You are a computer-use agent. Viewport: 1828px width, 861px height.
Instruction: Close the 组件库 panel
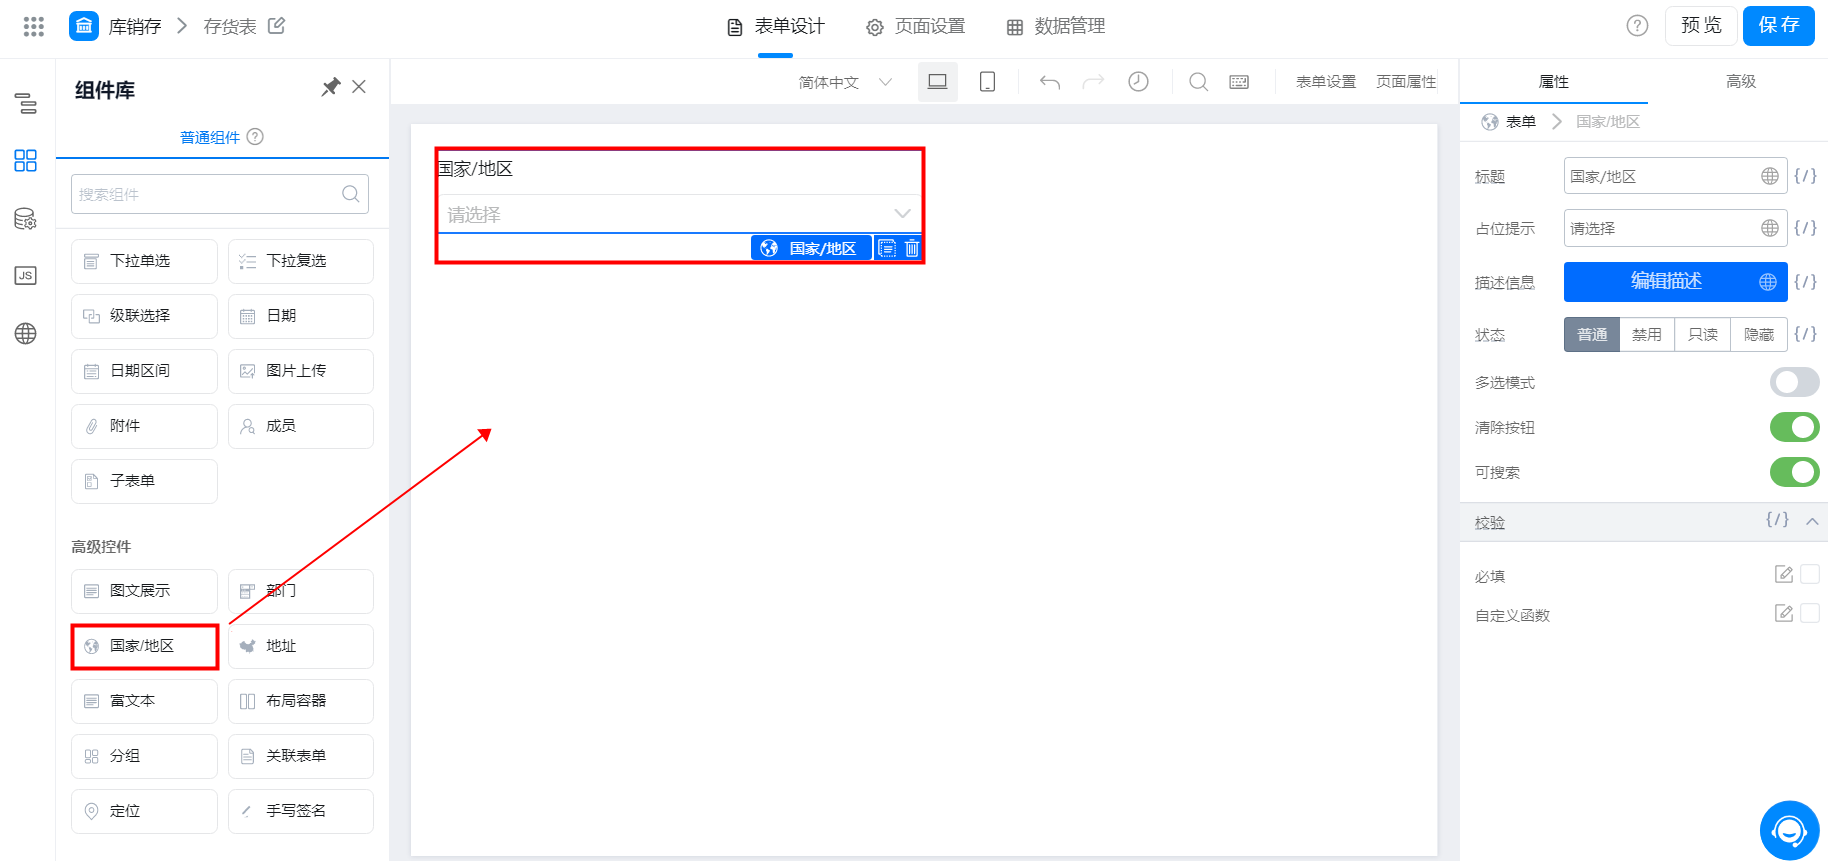pos(359,87)
